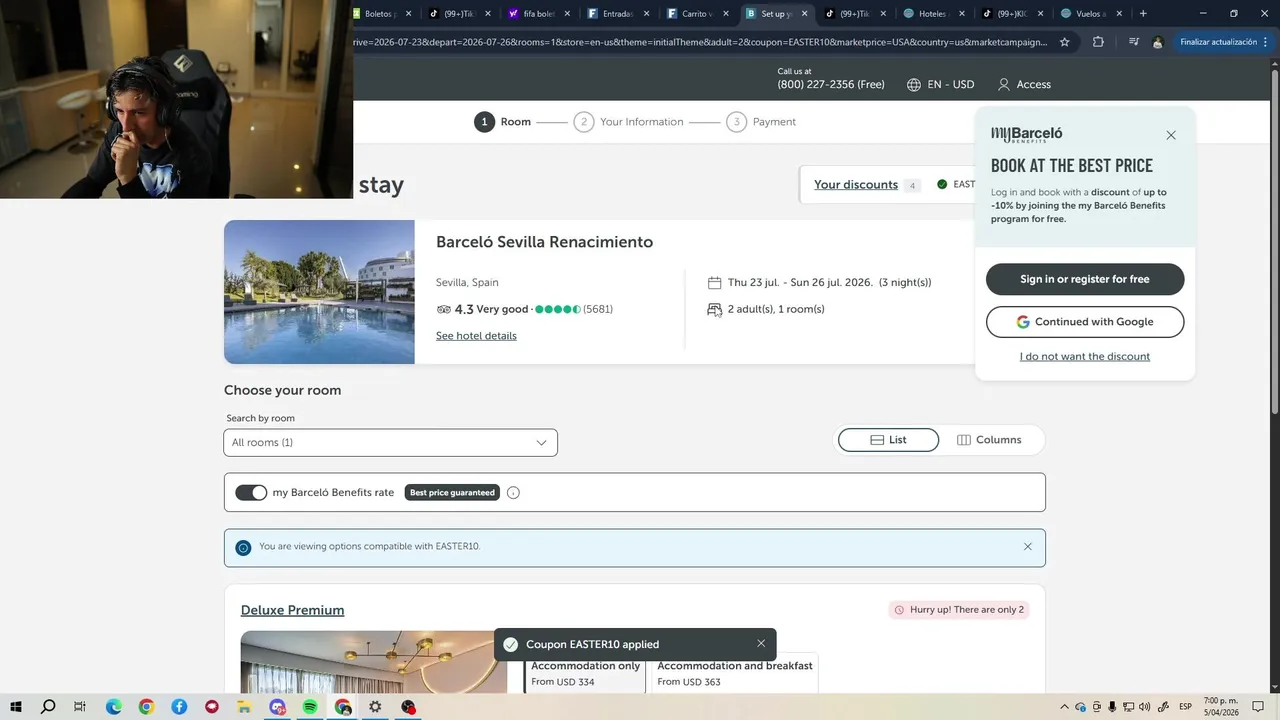Close the my Barceló Benefits popup
Viewport: 1280px width, 720px height.
pyautogui.click(x=1171, y=135)
